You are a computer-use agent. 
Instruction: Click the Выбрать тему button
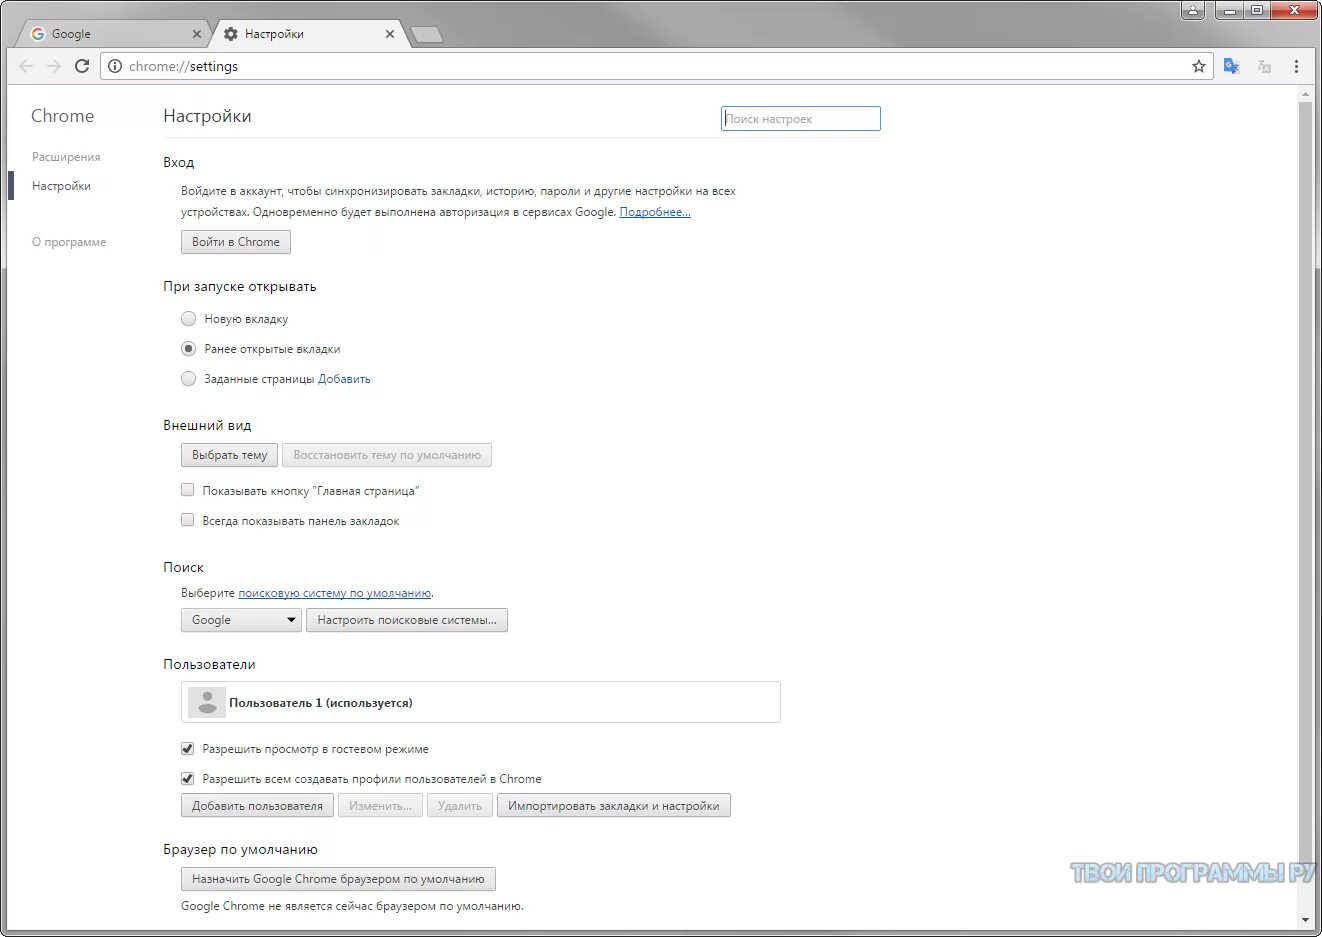click(x=229, y=455)
